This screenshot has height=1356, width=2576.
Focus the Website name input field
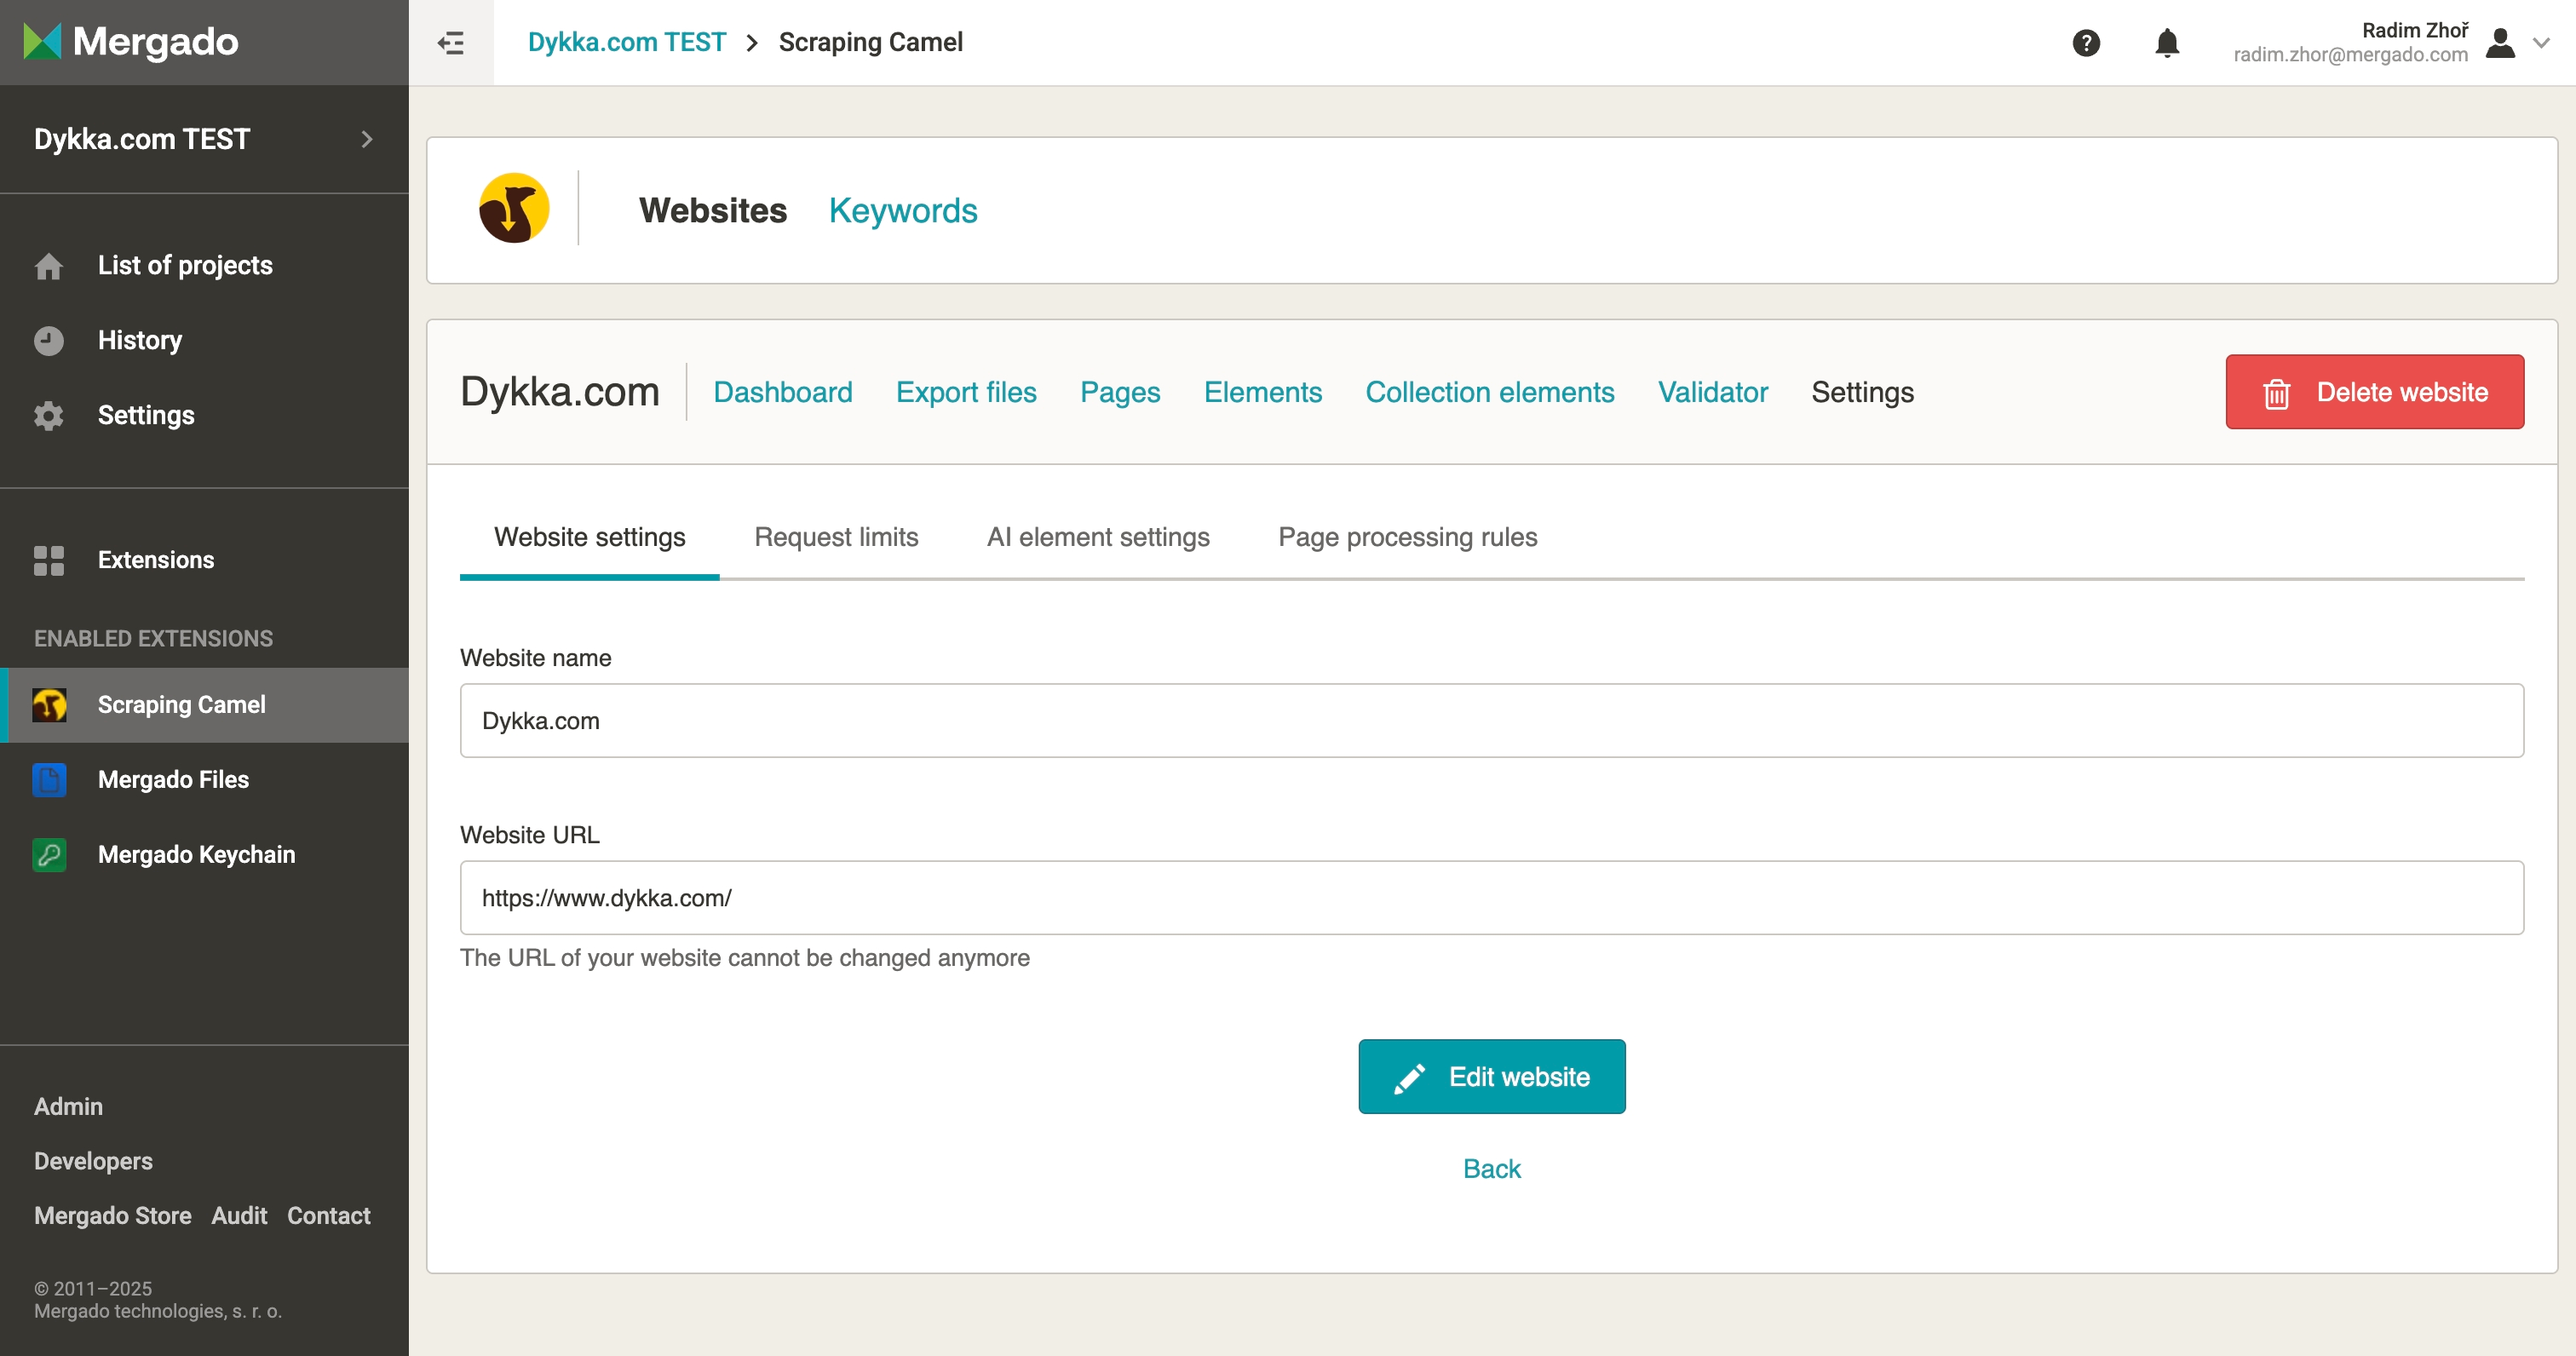[1491, 721]
